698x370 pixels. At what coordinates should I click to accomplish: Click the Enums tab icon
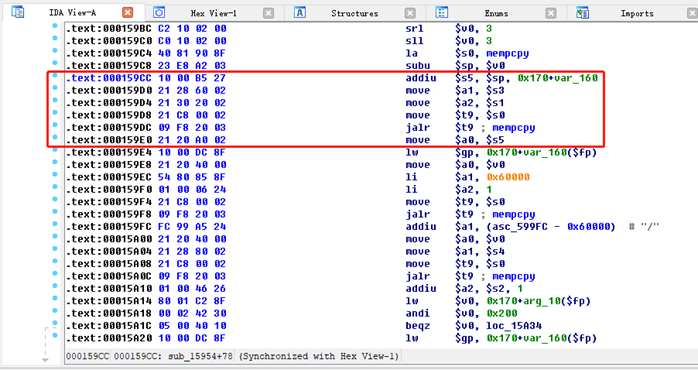click(442, 12)
